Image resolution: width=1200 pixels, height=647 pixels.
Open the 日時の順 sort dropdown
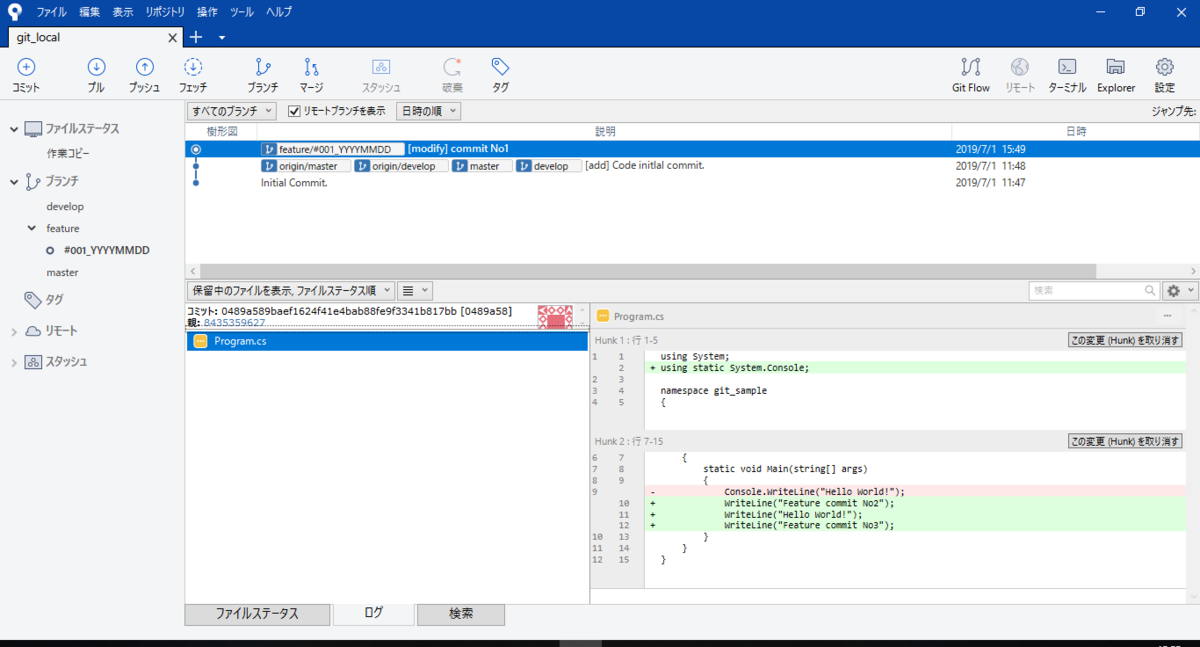428,111
